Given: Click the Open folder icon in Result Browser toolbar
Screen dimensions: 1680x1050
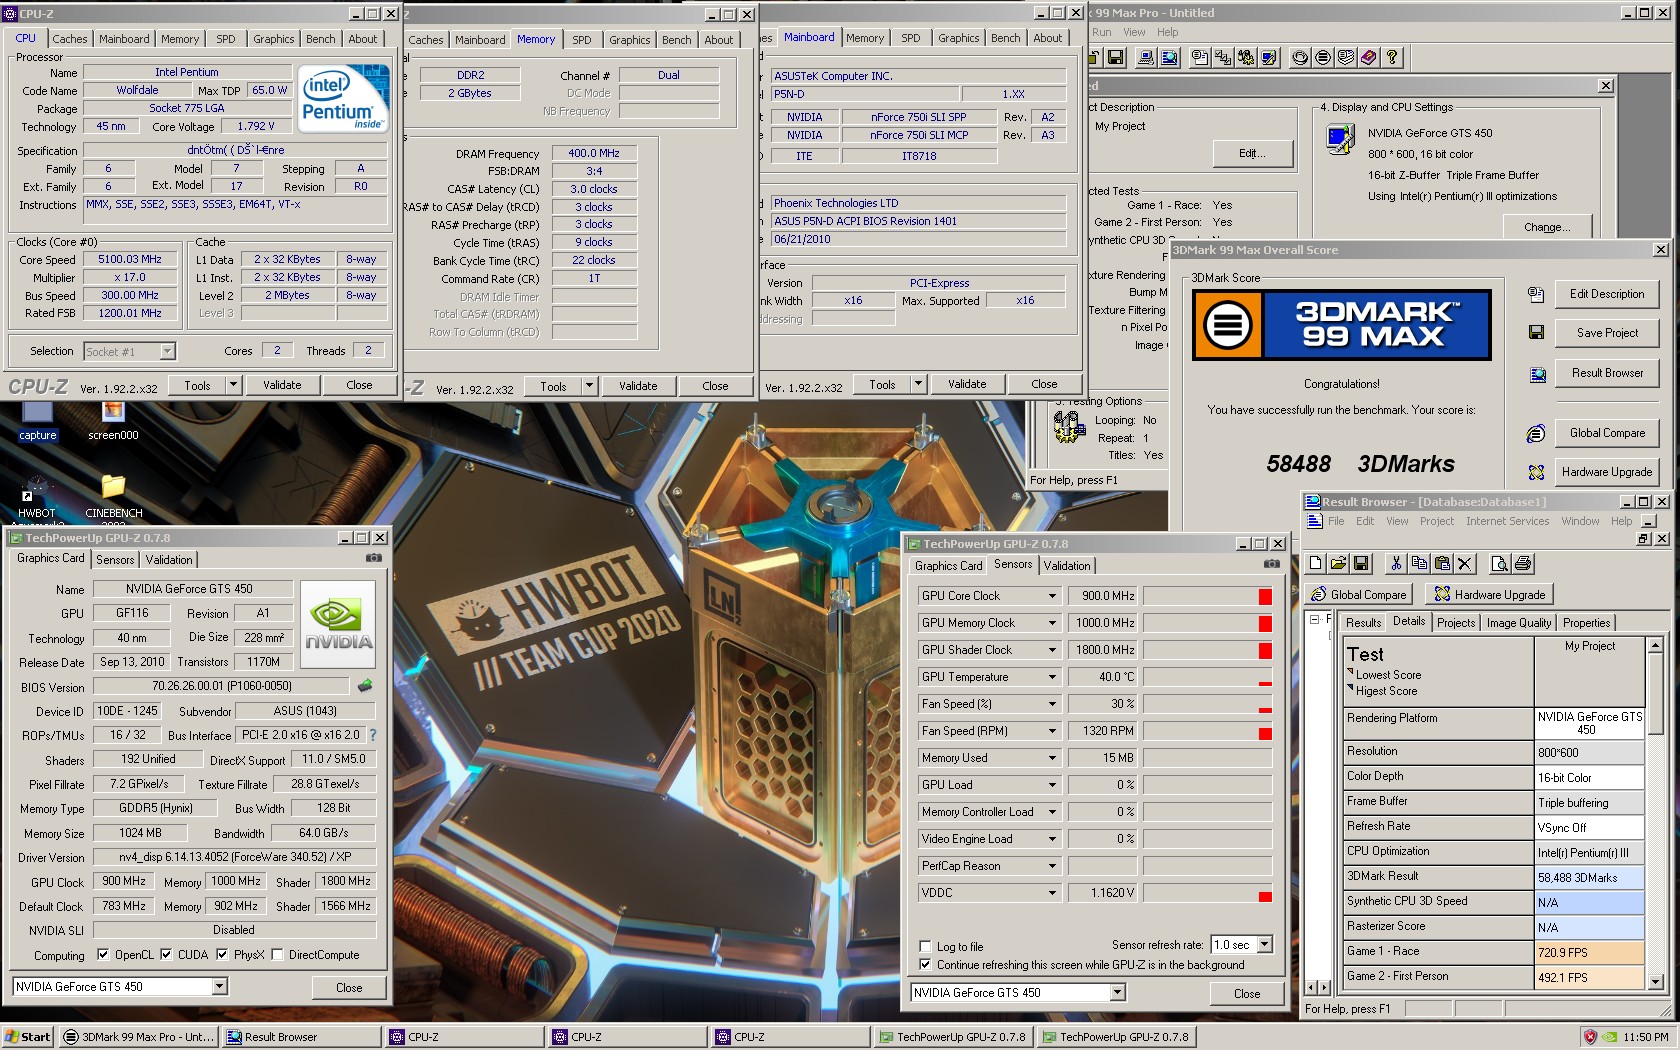Looking at the screenshot, I should coord(1338,564).
